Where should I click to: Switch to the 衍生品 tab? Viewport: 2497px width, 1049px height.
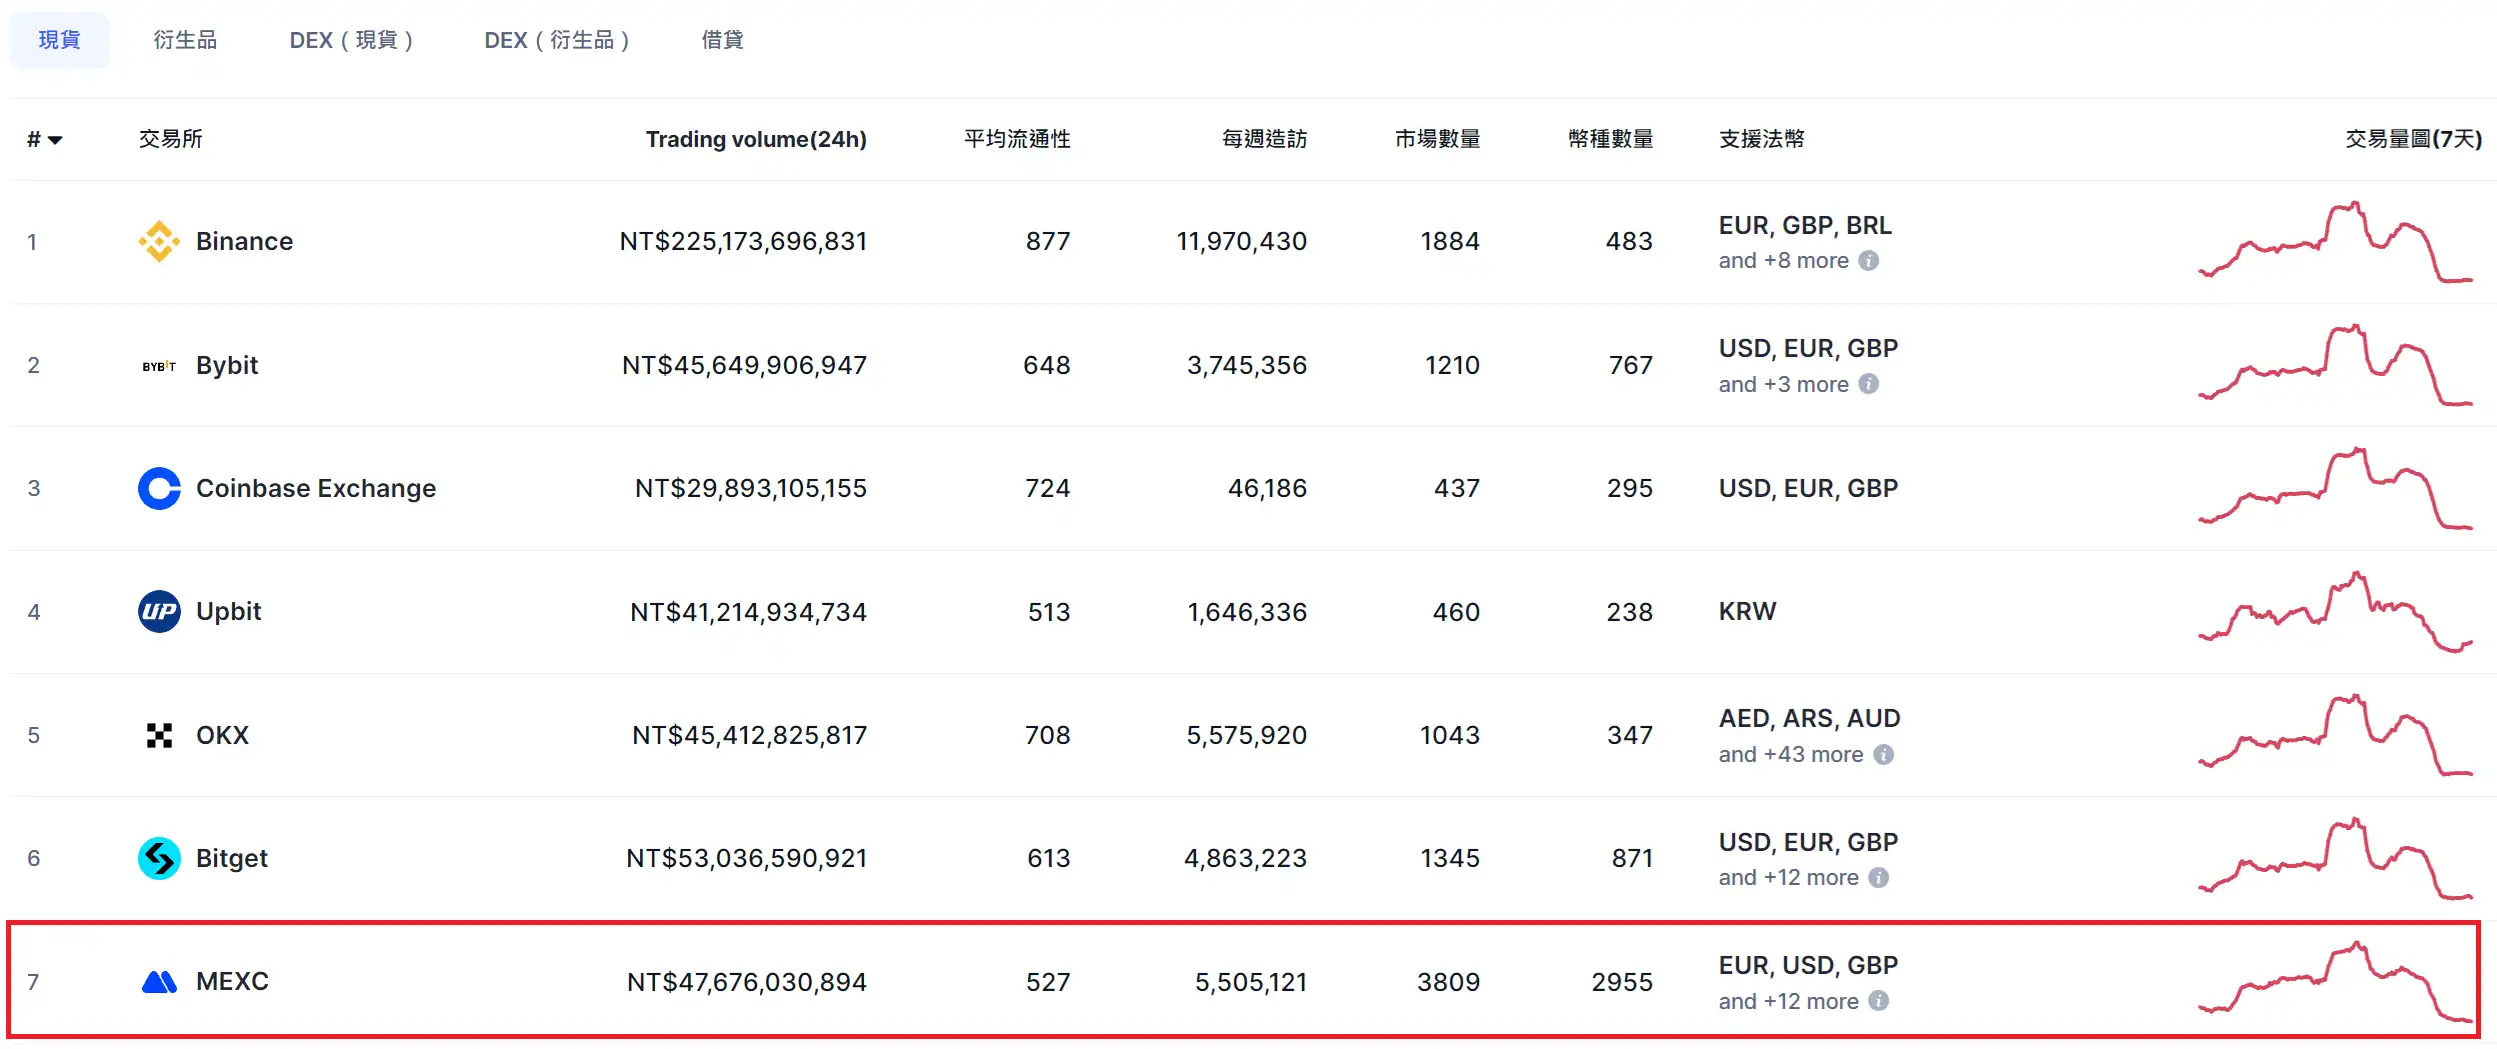pos(185,40)
